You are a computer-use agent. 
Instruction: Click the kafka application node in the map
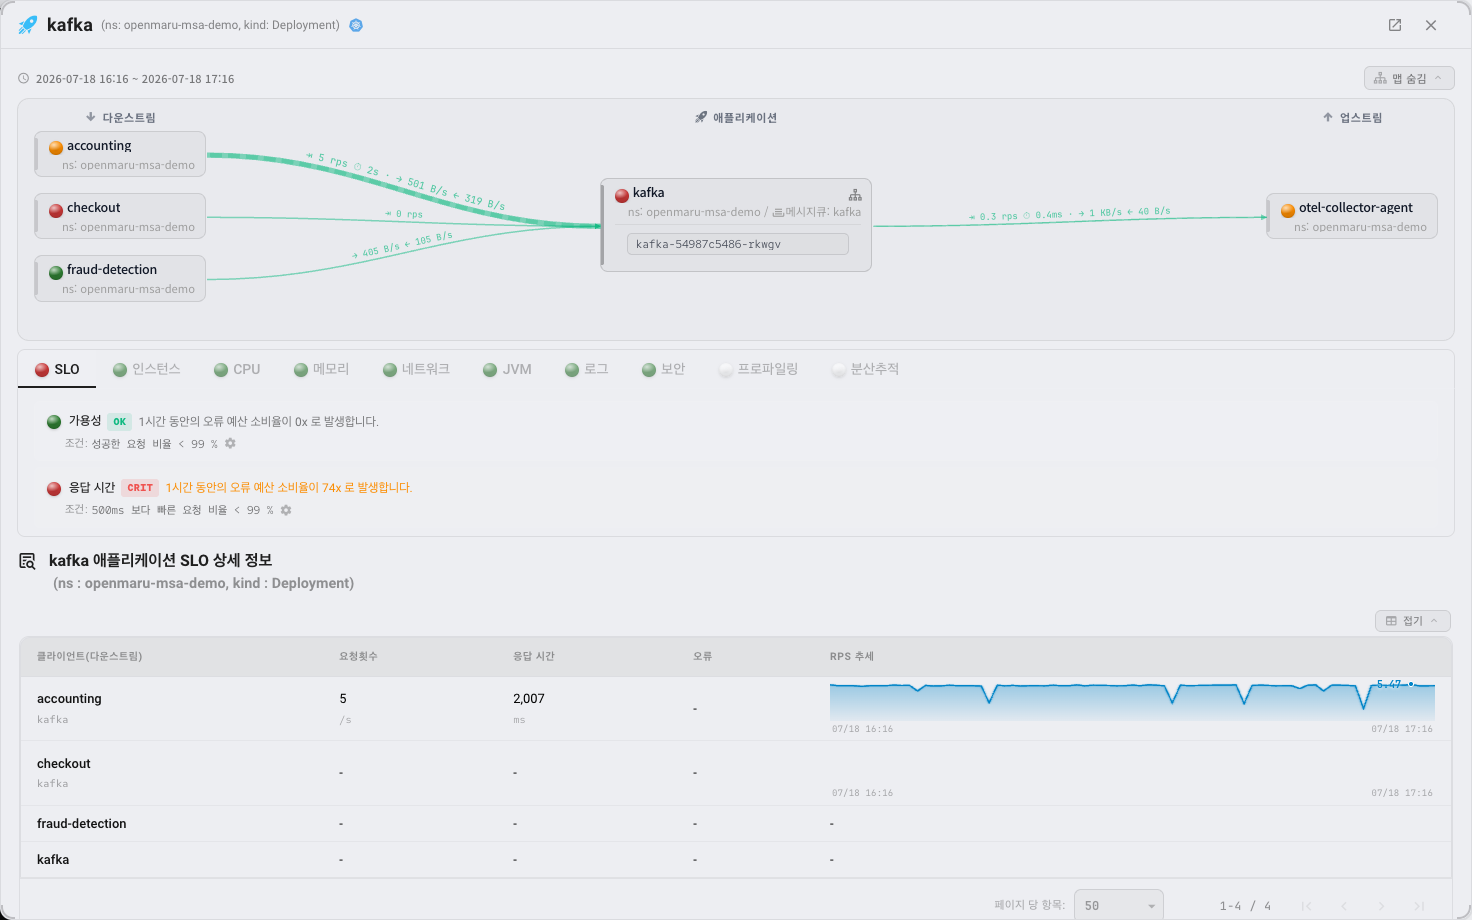click(x=736, y=225)
